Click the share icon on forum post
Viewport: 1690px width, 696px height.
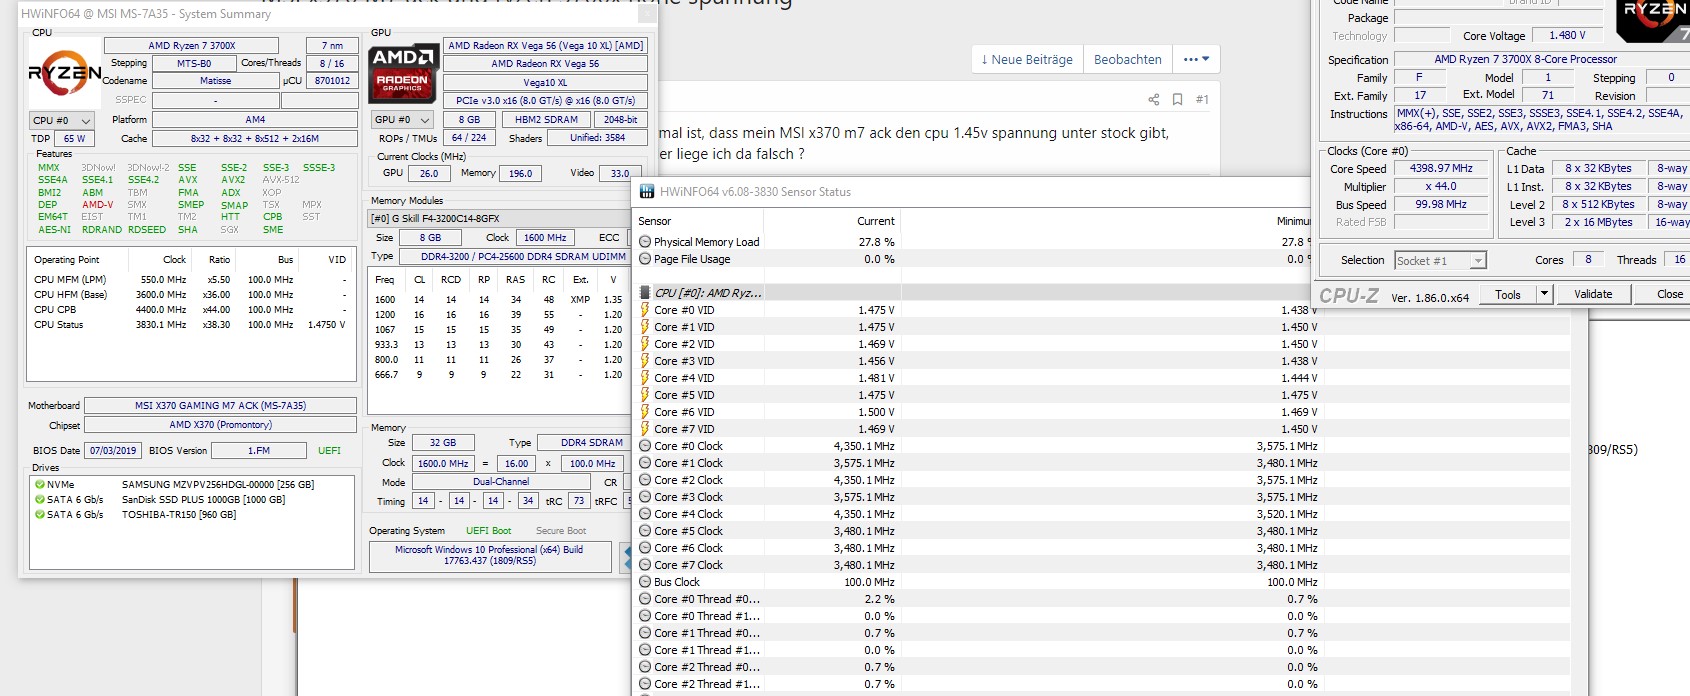click(1153, 99)
